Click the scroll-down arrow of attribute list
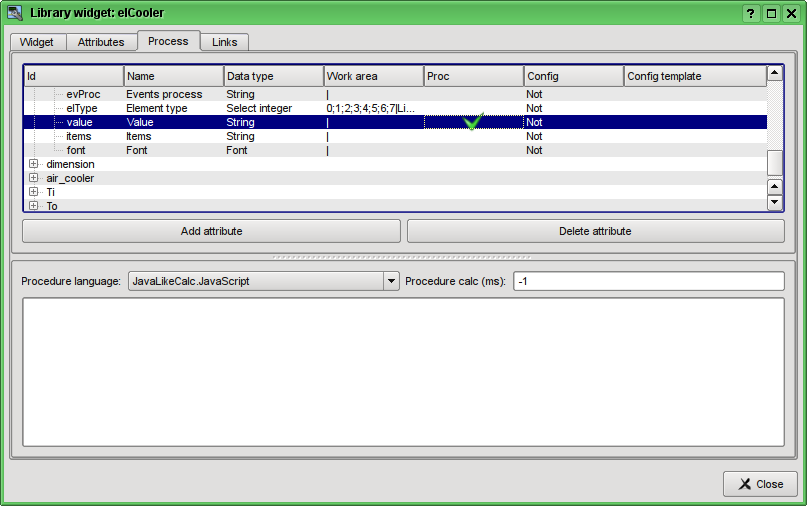The width and height of the screenshot is (807, 506). coord(775,203)
